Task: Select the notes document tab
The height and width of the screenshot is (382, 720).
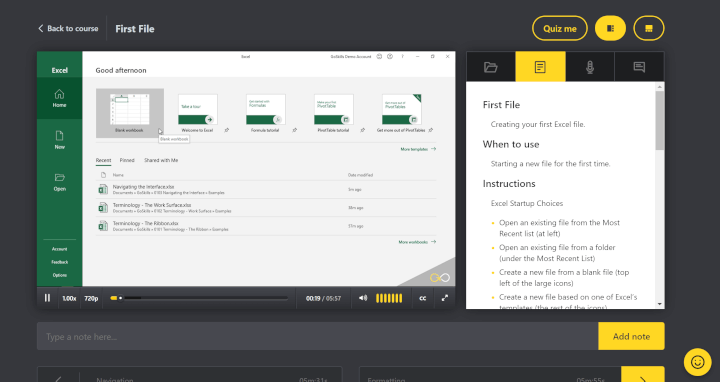Action: (540, 67)
